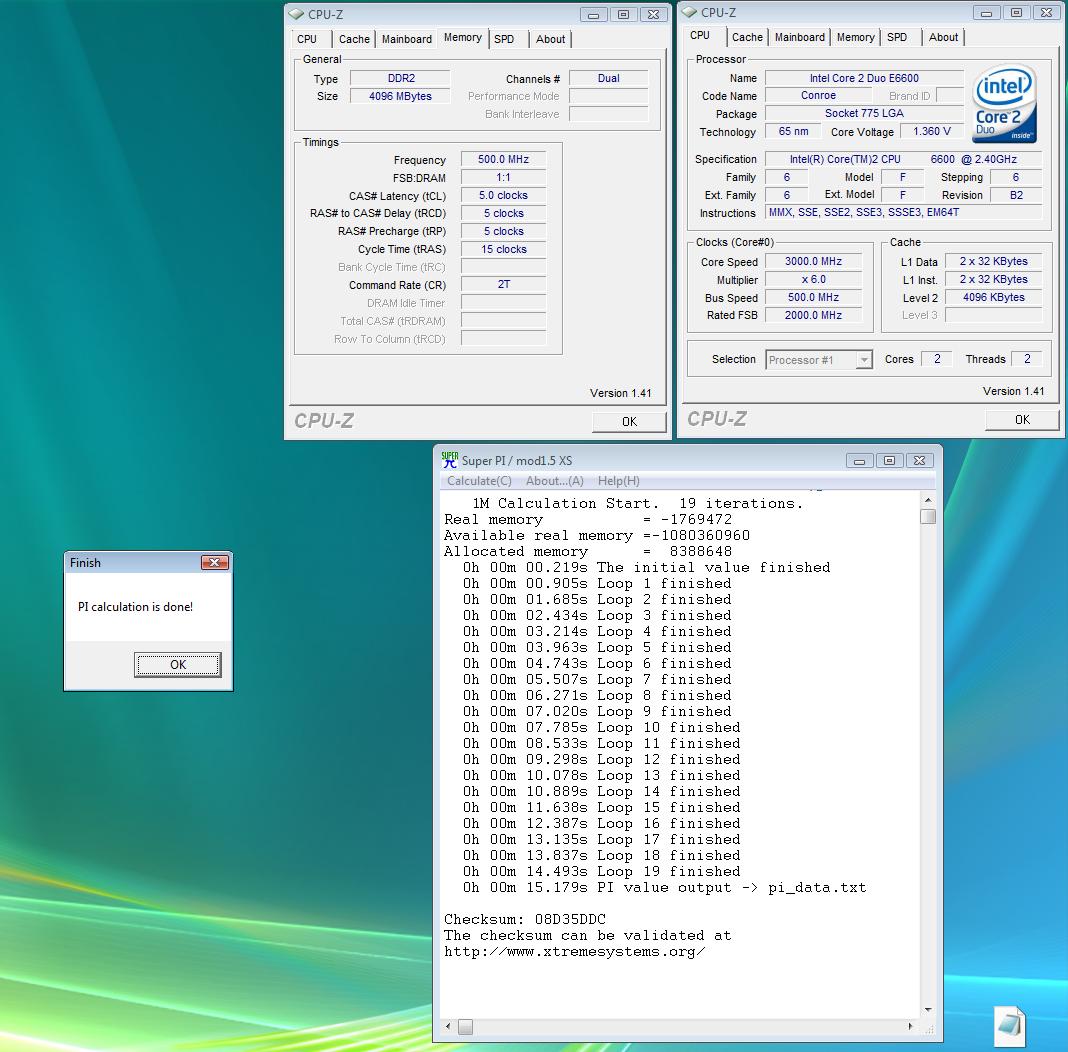1068x1052 pixels.
Task: Switch to CPU tab in Memory window
Action: click(307, 39)
